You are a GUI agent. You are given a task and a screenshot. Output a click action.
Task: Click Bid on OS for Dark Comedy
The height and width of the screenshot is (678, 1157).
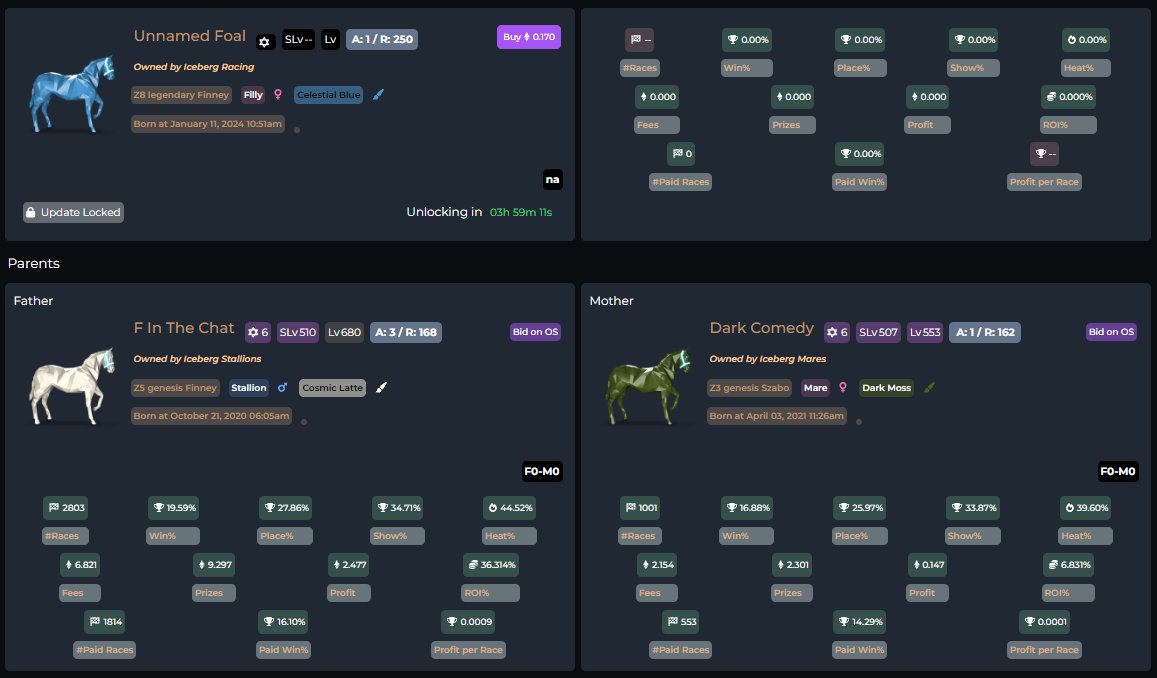[1111, 332]
